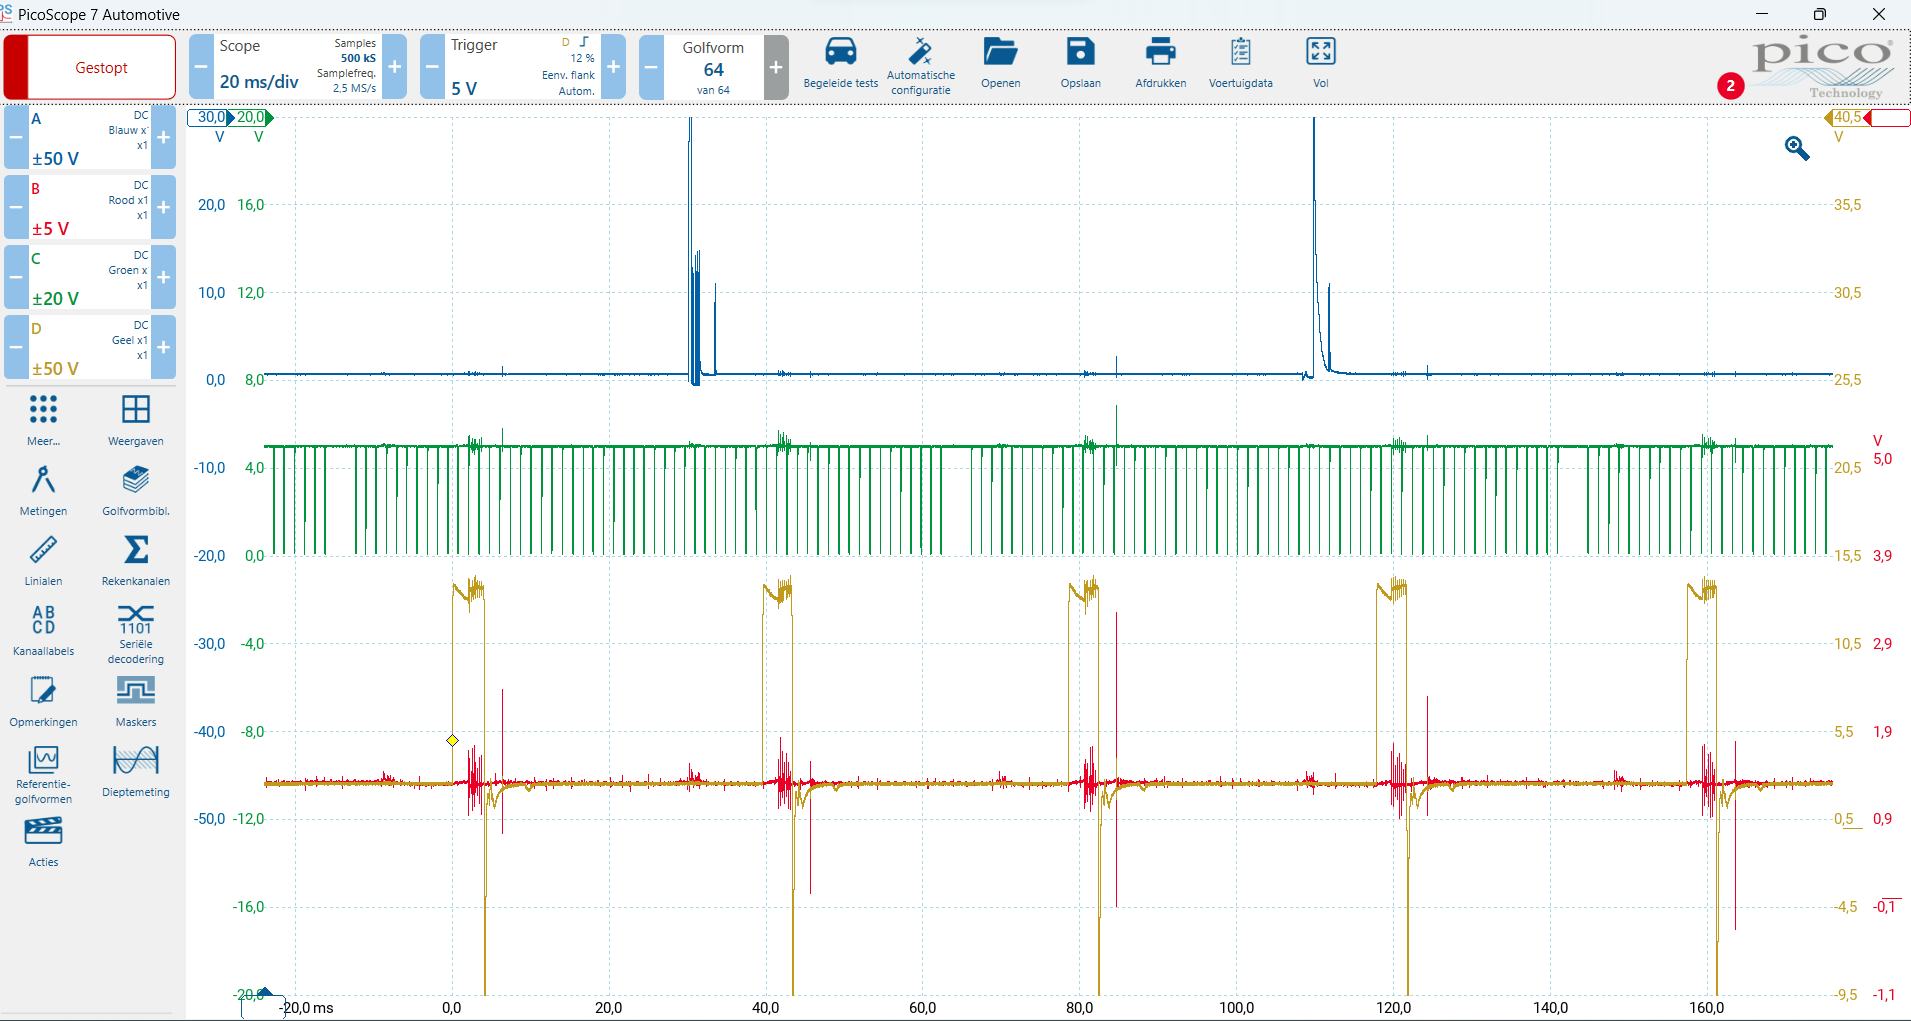Viewport: 1911px width, 1021px height.
Task: Open Voertuigdata clipboard icon
Action: 1240,52
